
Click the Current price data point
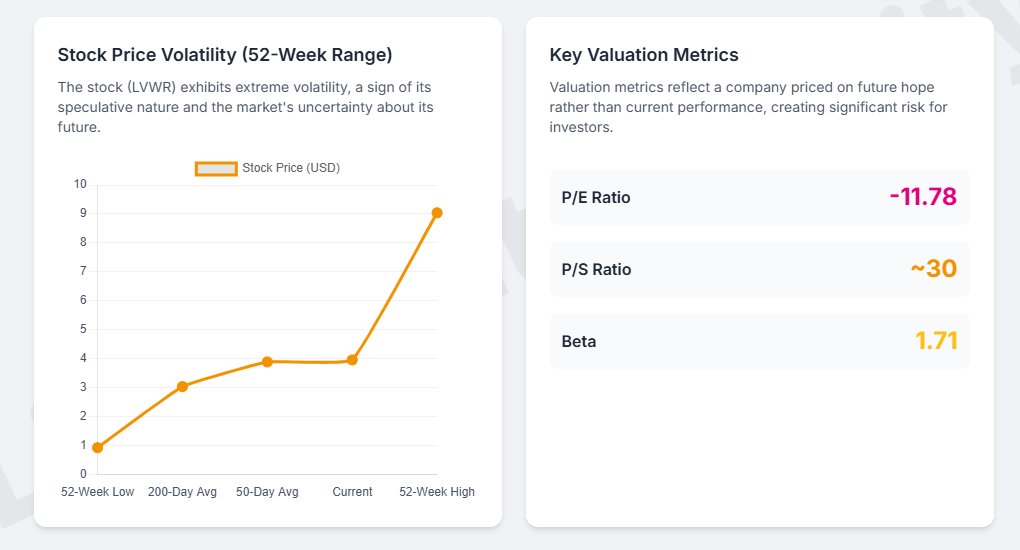(x=352, y=360)
